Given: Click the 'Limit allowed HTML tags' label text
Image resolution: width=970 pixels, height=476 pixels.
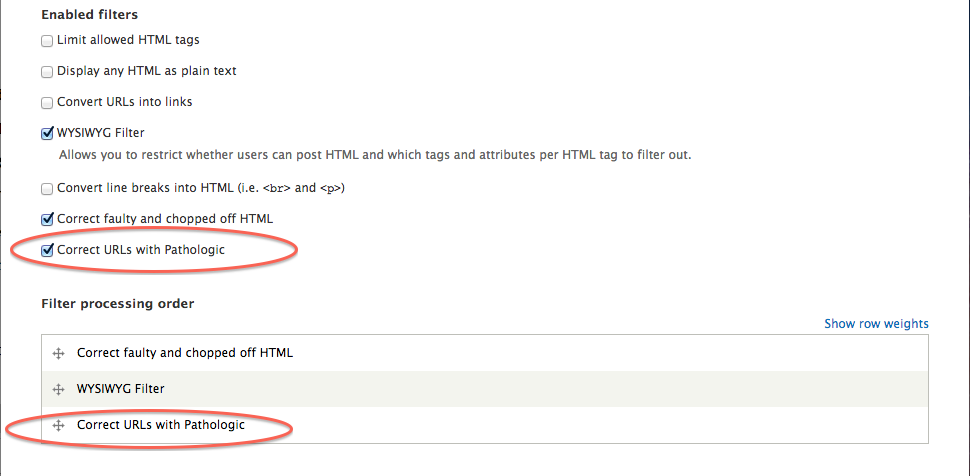Looking at the screenshot, I should (128, 41).
